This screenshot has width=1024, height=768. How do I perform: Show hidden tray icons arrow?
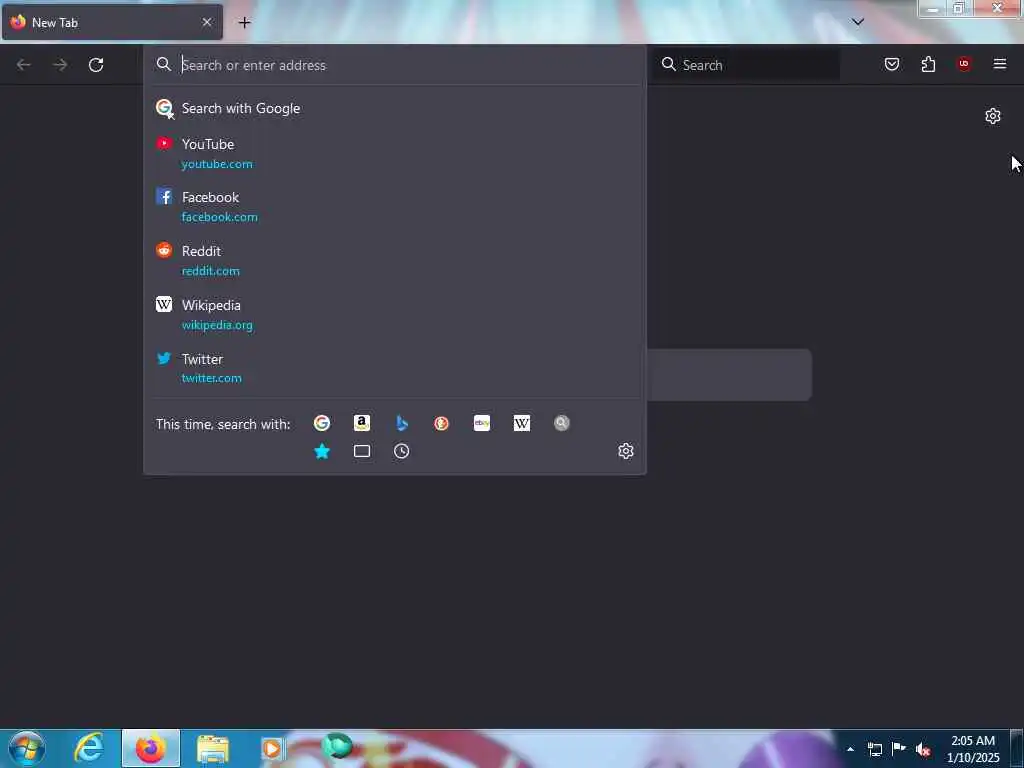pos(850,749)
